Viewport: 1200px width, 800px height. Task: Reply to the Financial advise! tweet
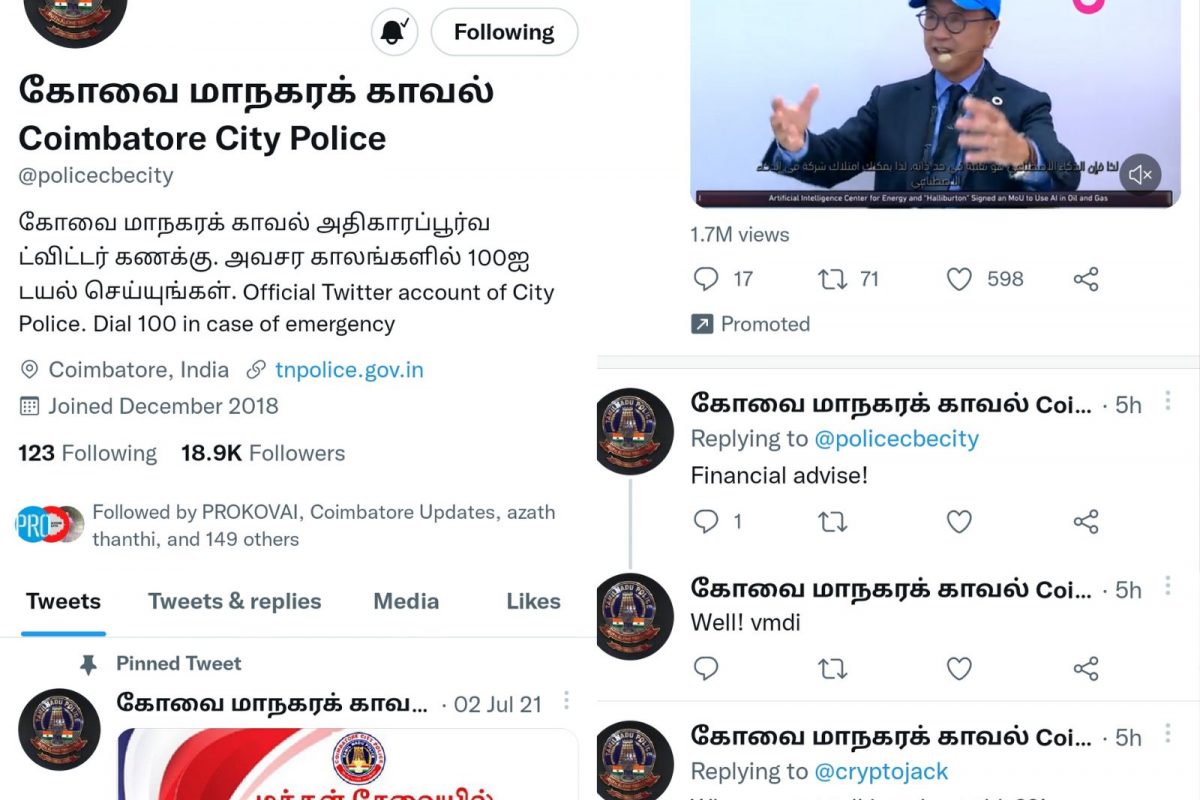(706, 521)
